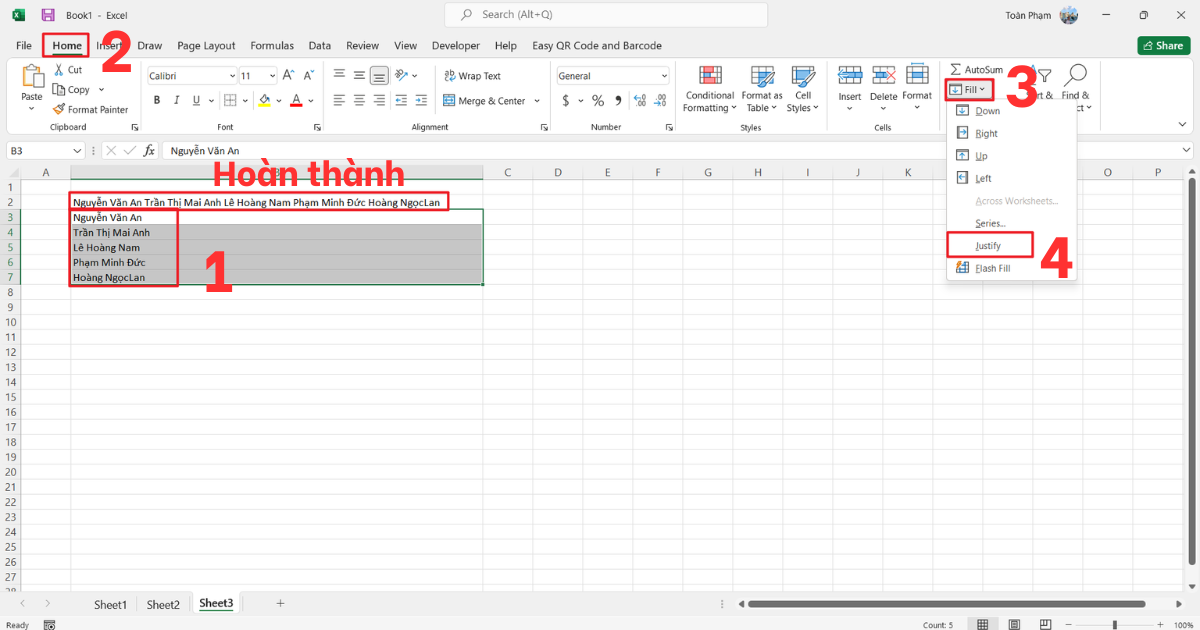Image resolution: width=1200 pixels, height=630 pixels.
Task: Click the Insert Function fx icon
Action: point(149,150)
